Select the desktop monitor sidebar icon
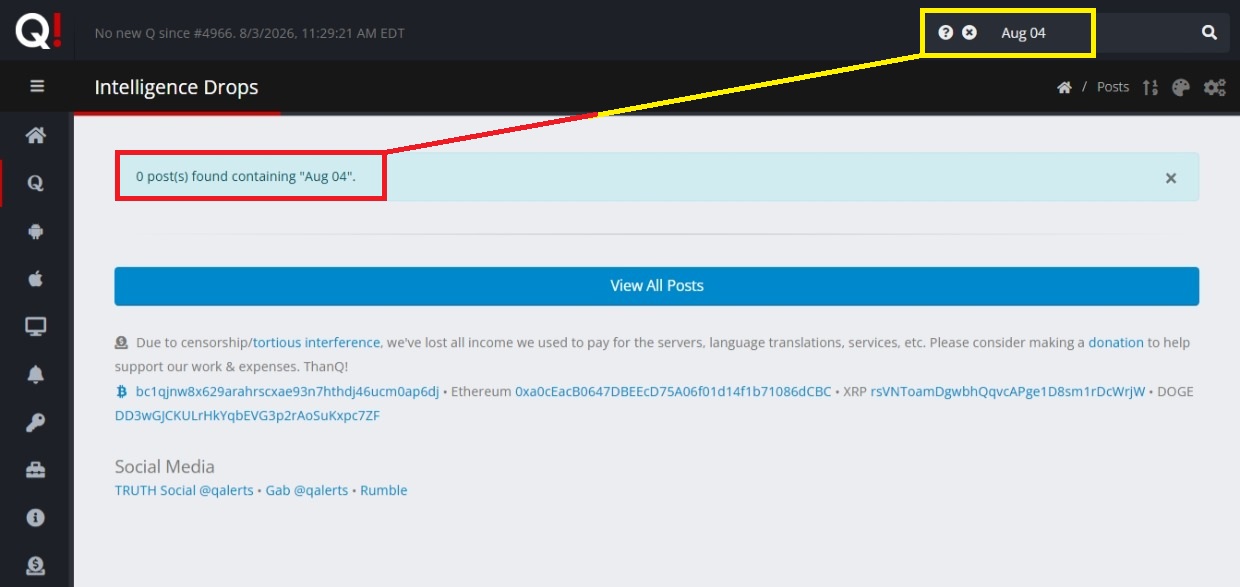The image size is (1240, 587). coord(36,327)
